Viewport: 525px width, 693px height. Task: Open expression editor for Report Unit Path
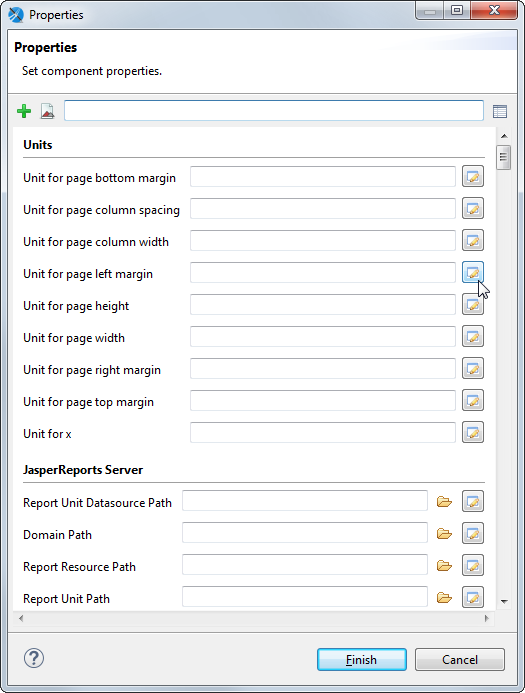[473, 597]
